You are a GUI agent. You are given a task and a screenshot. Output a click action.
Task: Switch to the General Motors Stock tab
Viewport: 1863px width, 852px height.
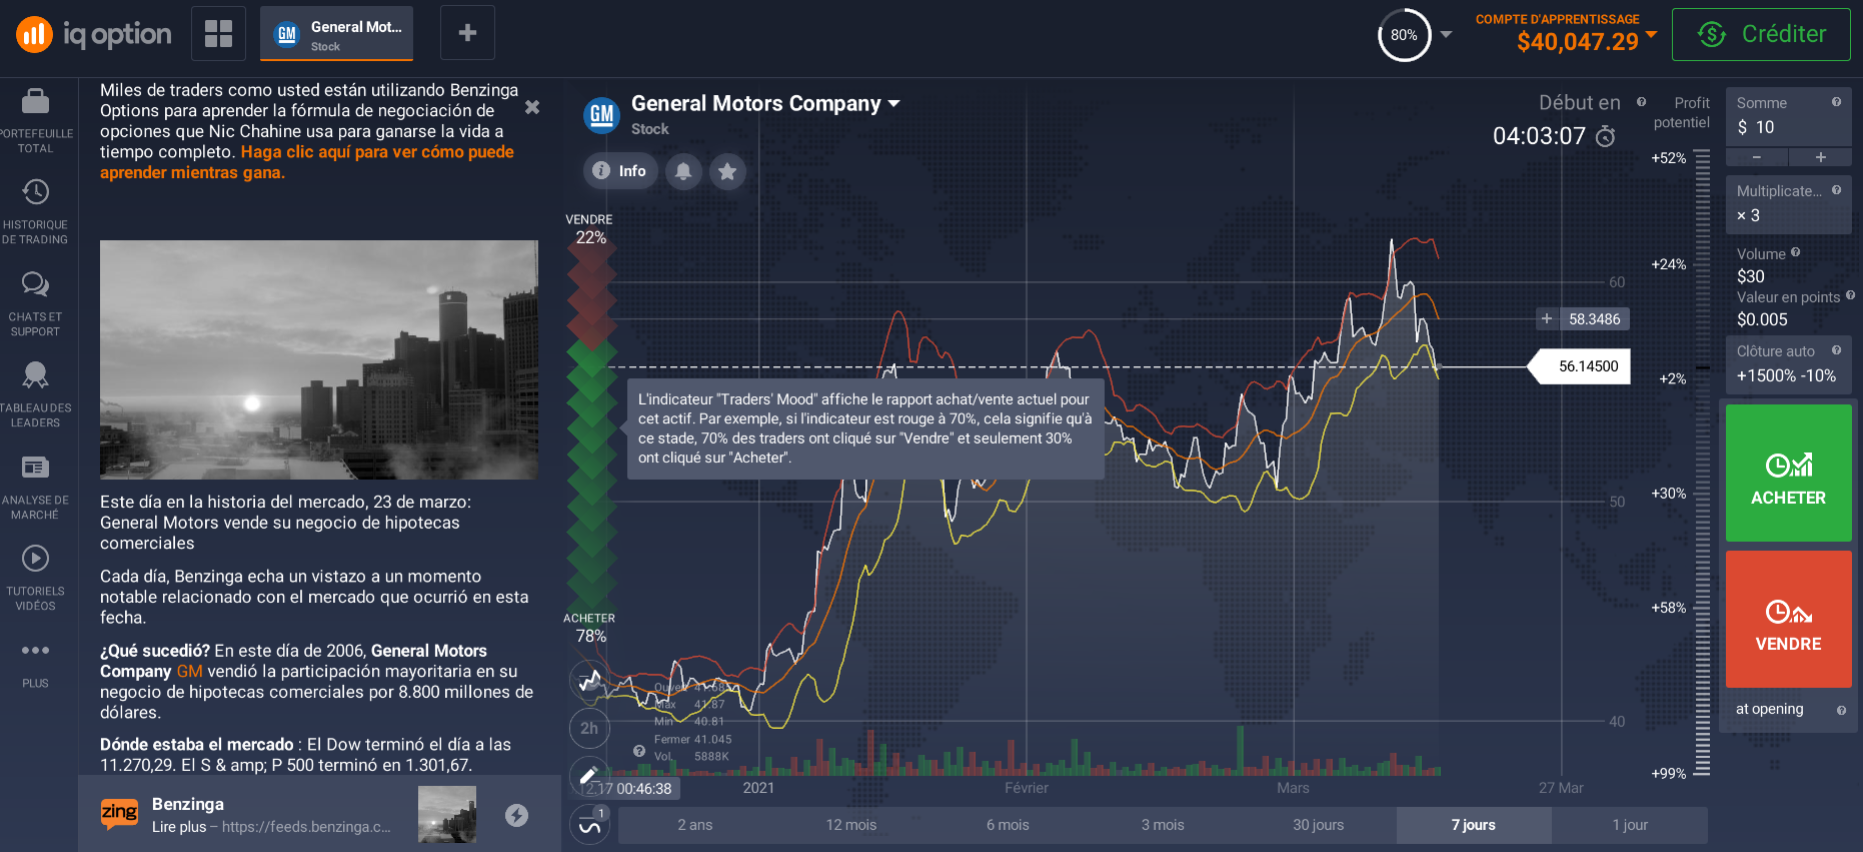337,33
